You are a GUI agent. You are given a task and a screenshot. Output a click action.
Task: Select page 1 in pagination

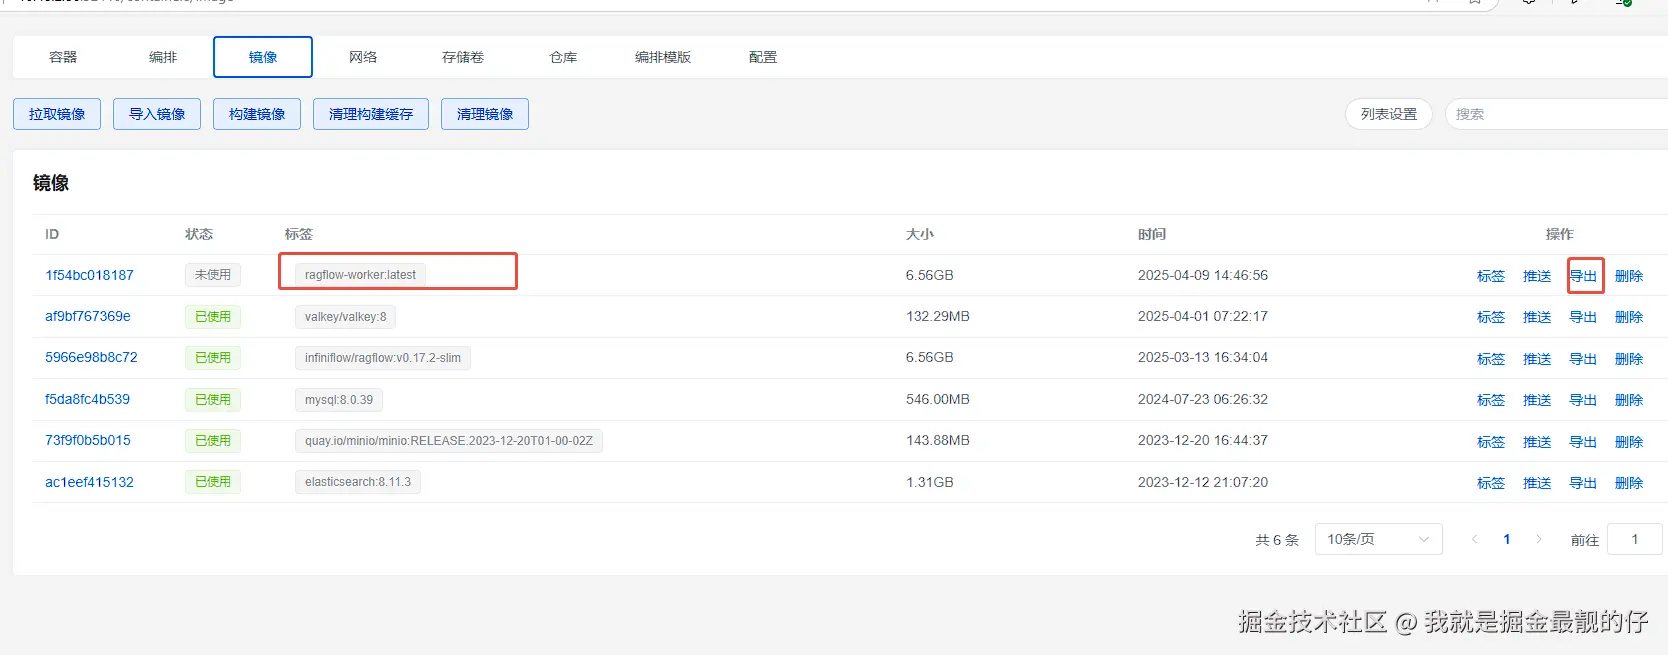click(1507, 539)
